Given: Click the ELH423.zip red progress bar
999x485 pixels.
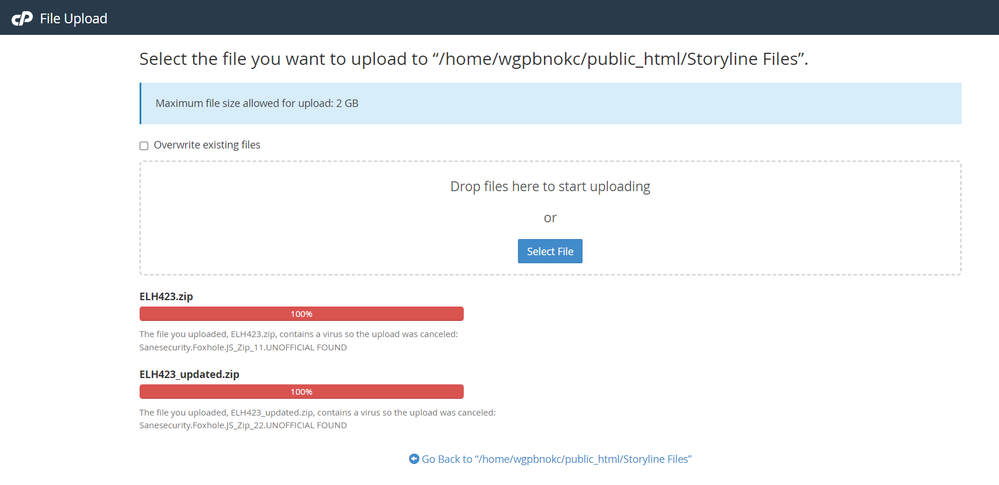Looking at the screenshot, I should pyautogui.click(x=301, y=314).
